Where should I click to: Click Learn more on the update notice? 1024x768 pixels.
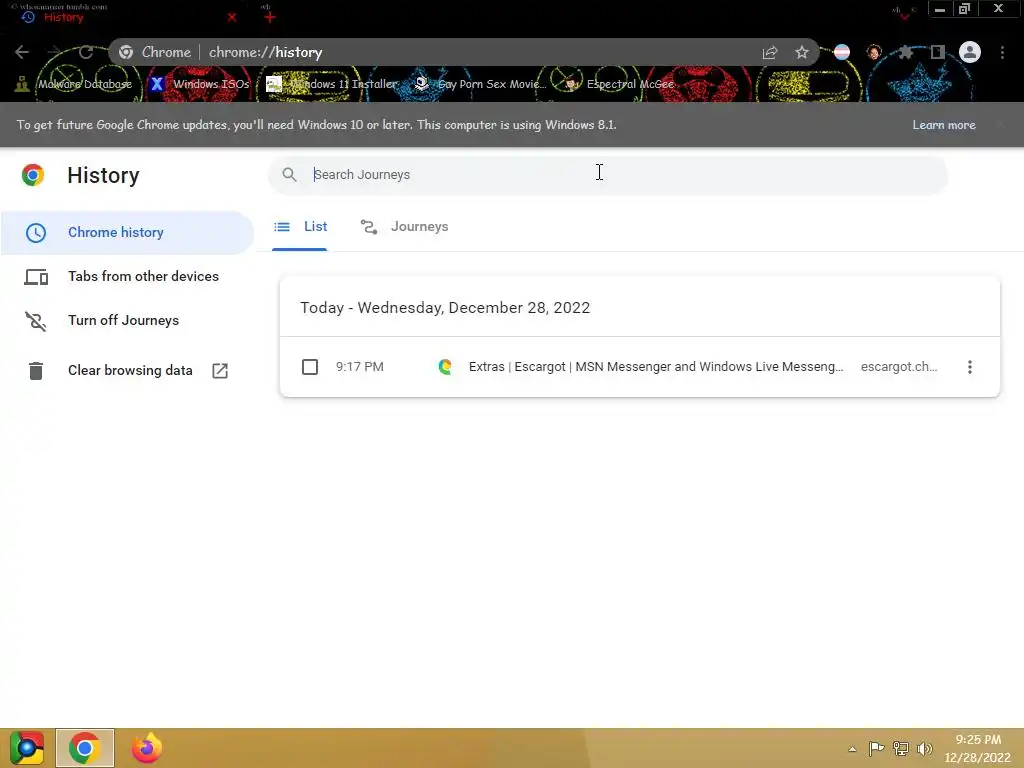944,125
